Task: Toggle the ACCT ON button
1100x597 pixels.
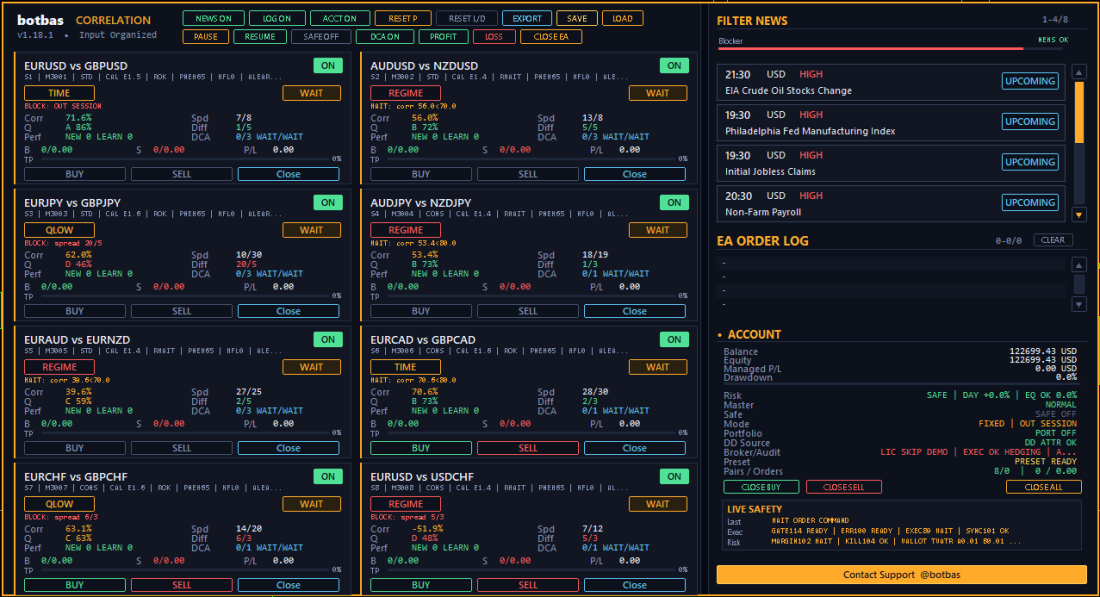Action: pyautogui.click(x=340, y=18)
